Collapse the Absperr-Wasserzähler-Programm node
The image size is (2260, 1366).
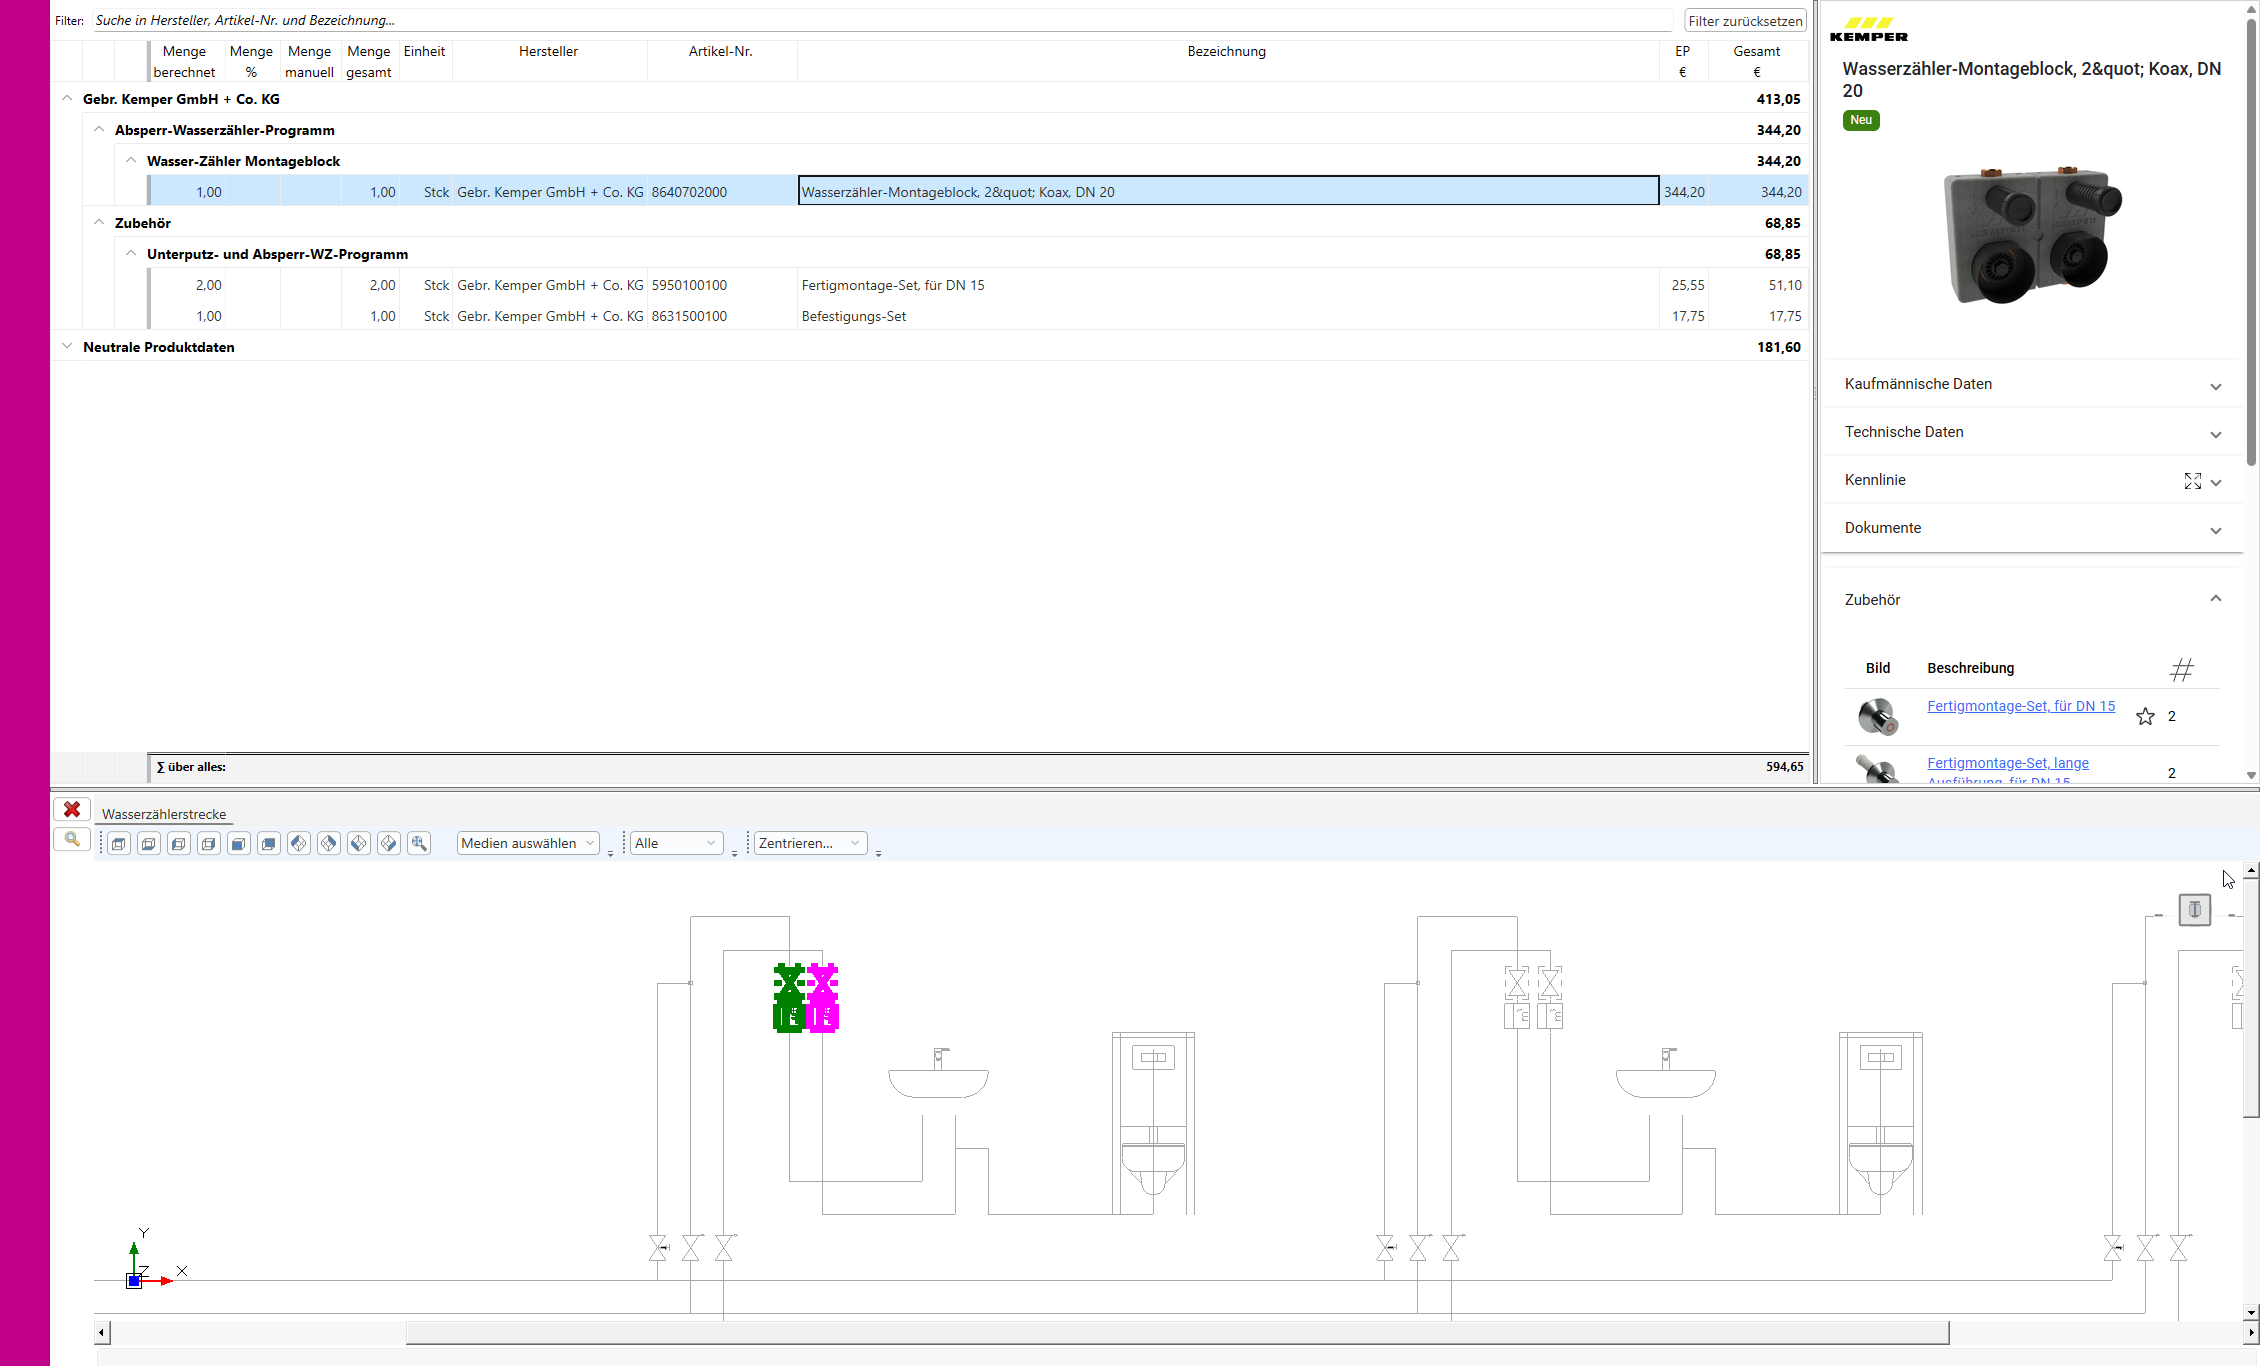click(x=99, y=129)
